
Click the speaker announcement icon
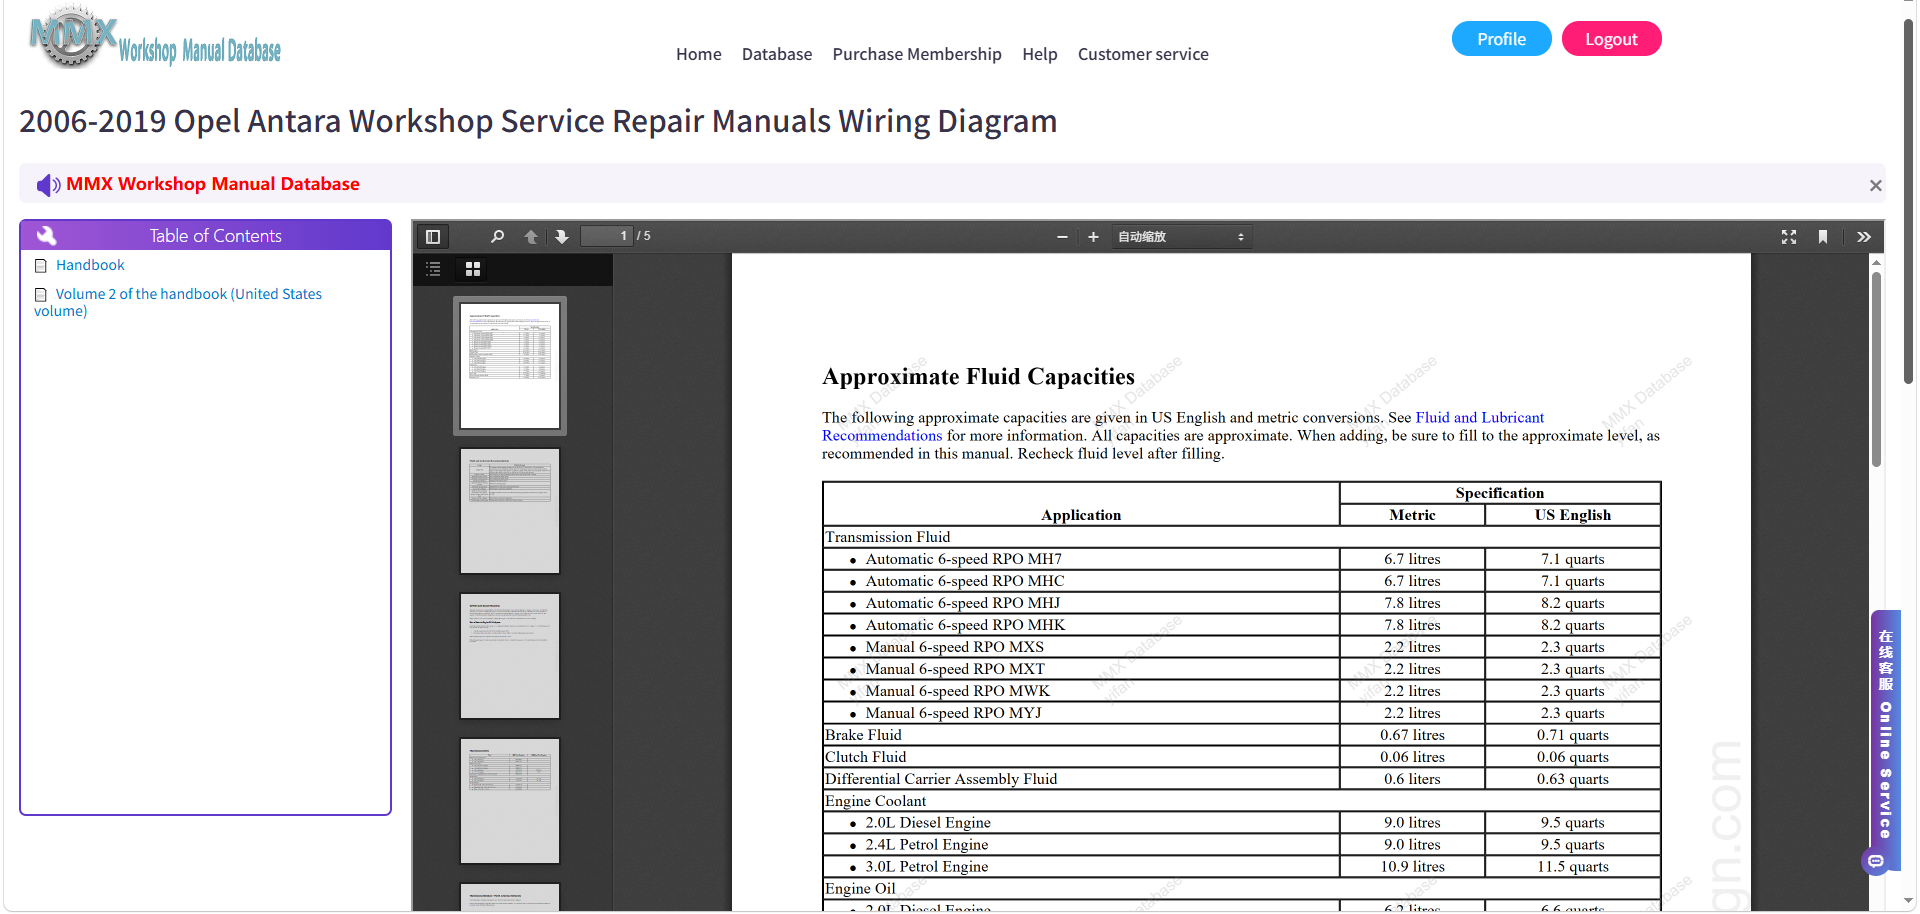click(x=48, y=185)
